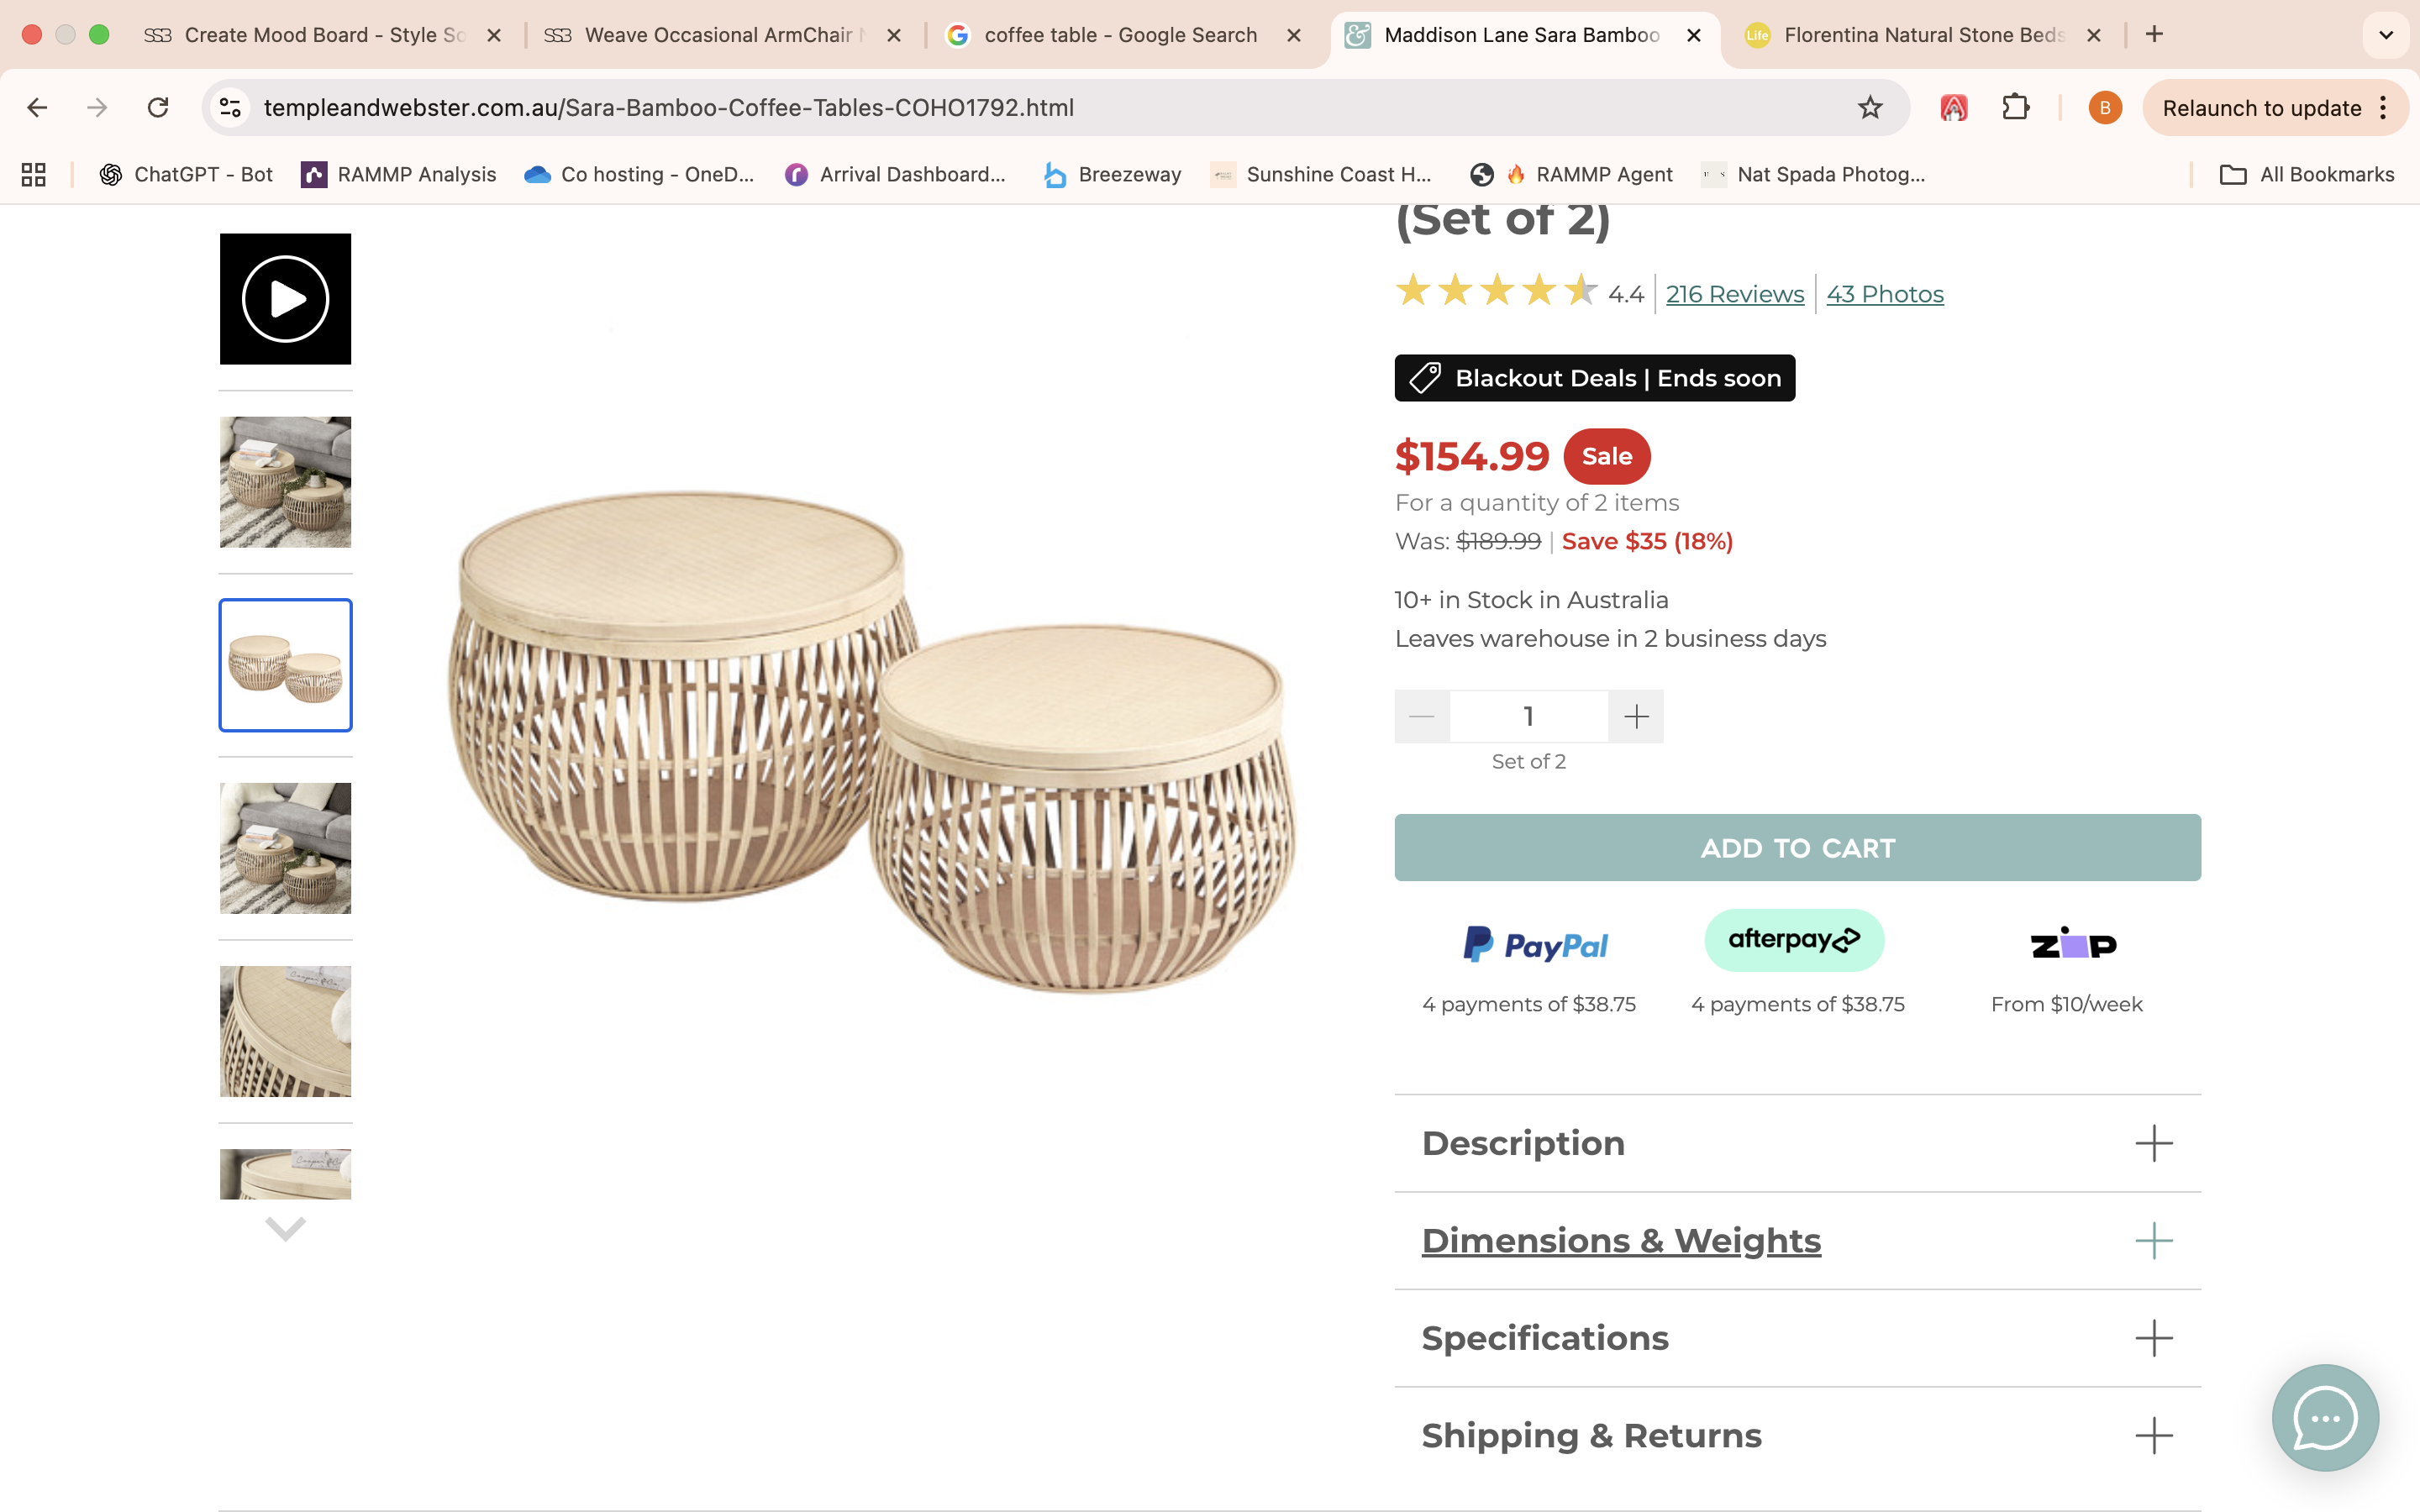2420x1512 pixels.
Task: Add the coffee tables to cart
Action: 1797,848
